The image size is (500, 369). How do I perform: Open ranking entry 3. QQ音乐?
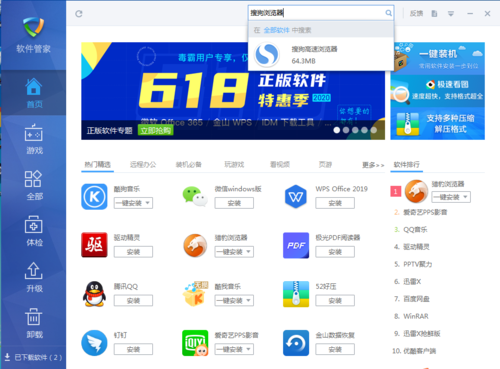411,229
